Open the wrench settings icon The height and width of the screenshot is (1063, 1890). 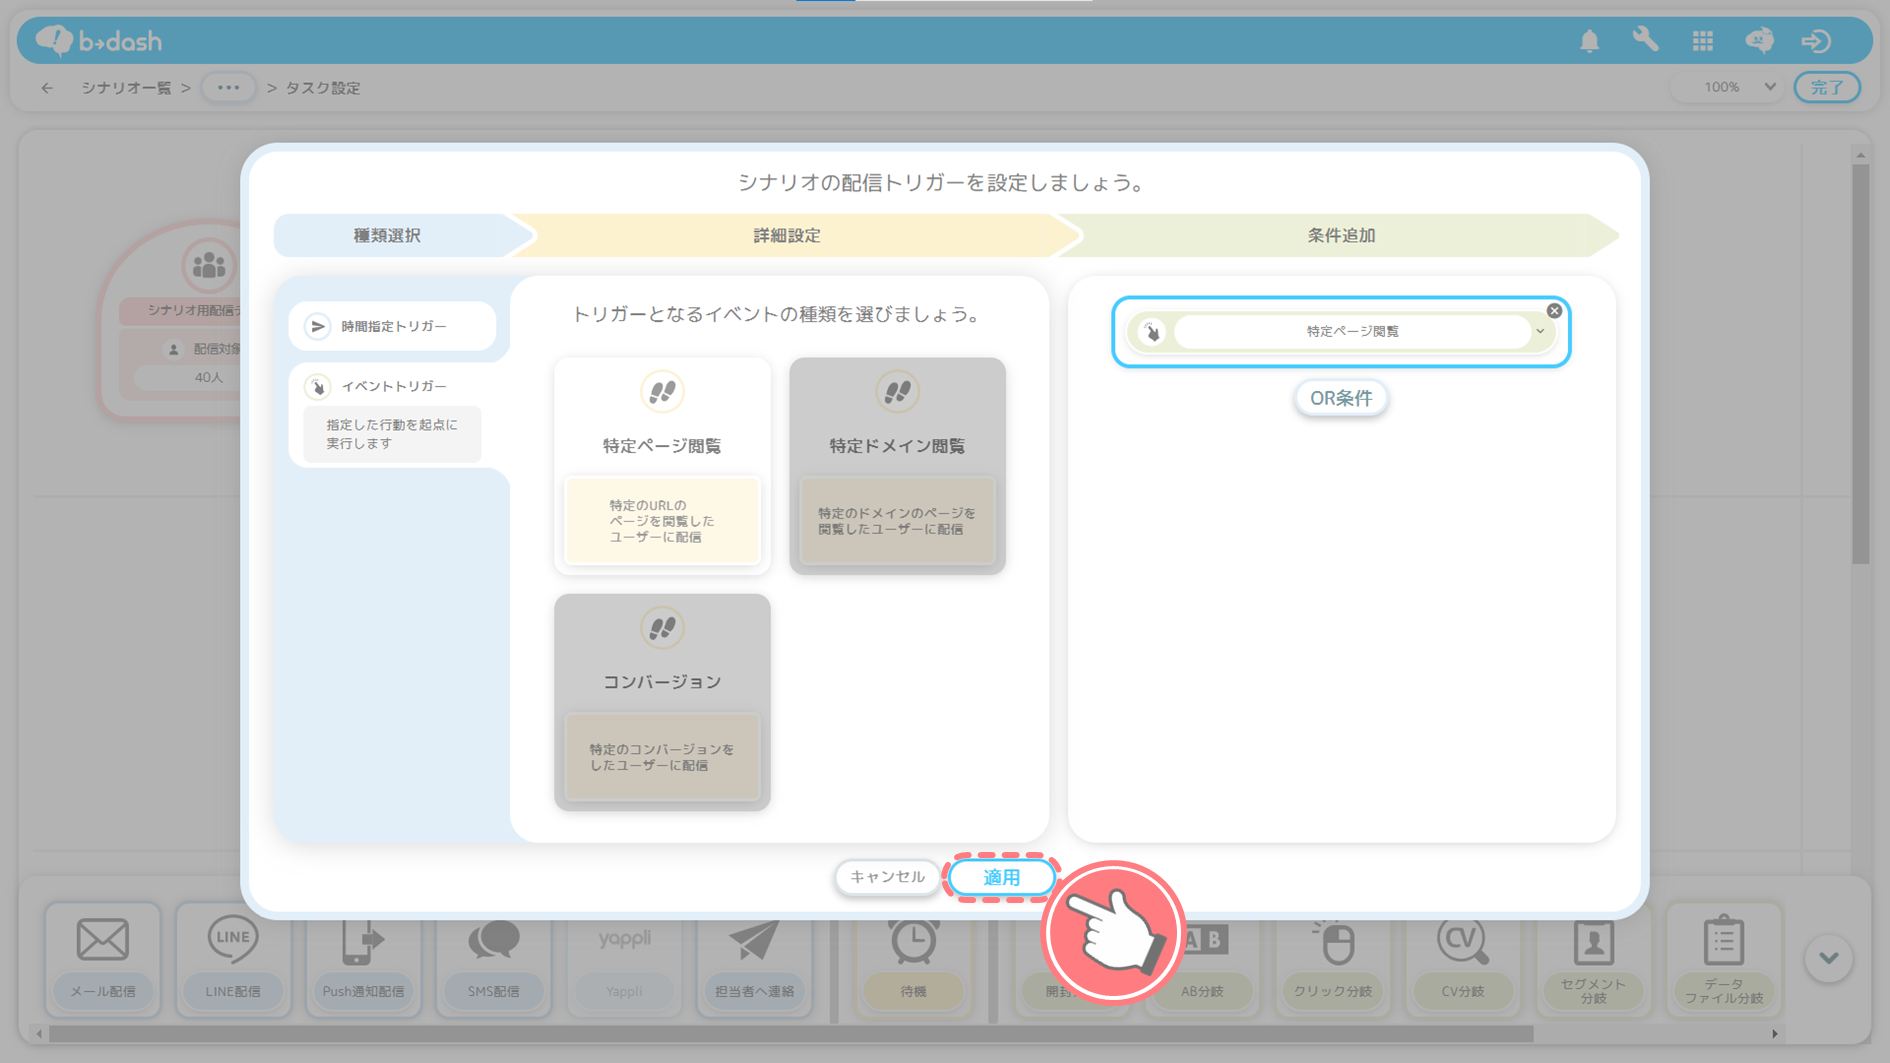click(1645, 40)
